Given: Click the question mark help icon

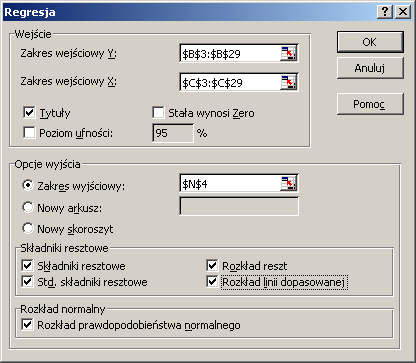Looking at the screenshot, I should pyautogui.click(x=385, y=12).
